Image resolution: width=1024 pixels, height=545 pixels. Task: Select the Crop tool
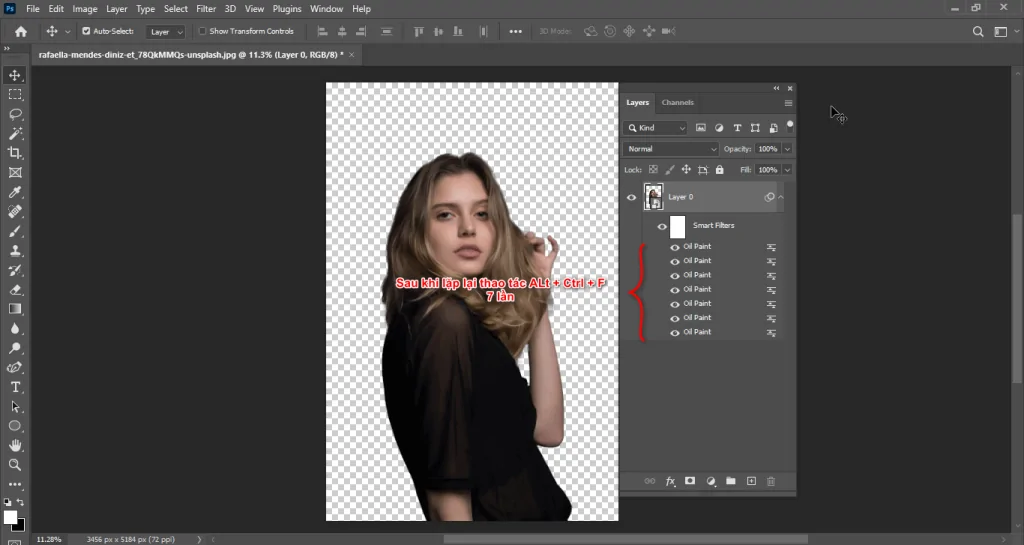click(x=15, y=153)
